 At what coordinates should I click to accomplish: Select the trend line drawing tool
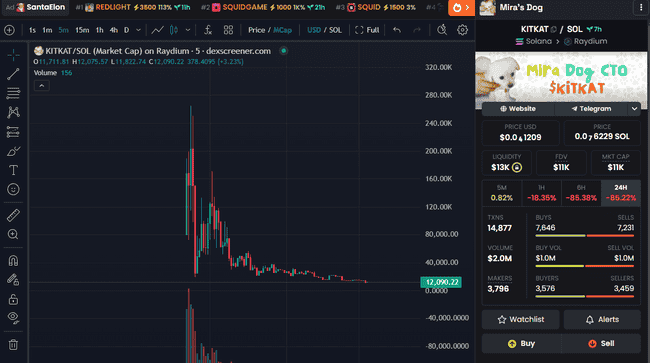click(13, 74)
